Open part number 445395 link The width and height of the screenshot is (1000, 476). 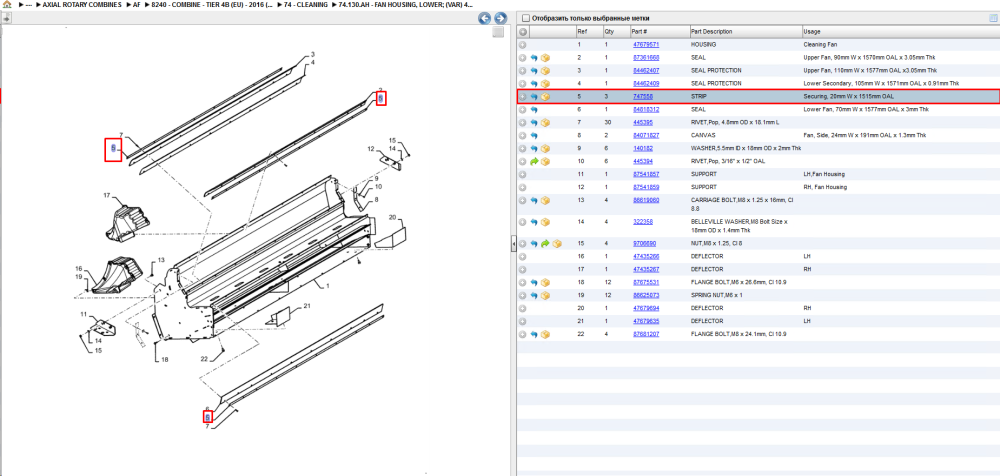coord(643,123)
